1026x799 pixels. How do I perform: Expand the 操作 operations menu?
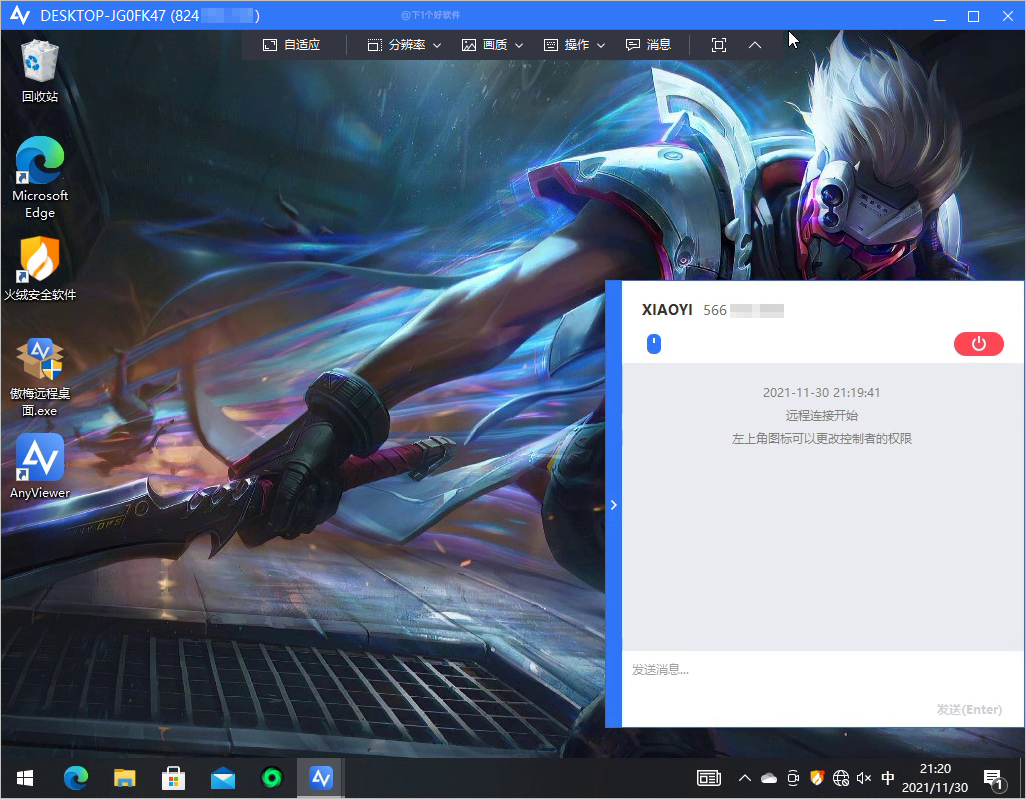tap(575, 45)
